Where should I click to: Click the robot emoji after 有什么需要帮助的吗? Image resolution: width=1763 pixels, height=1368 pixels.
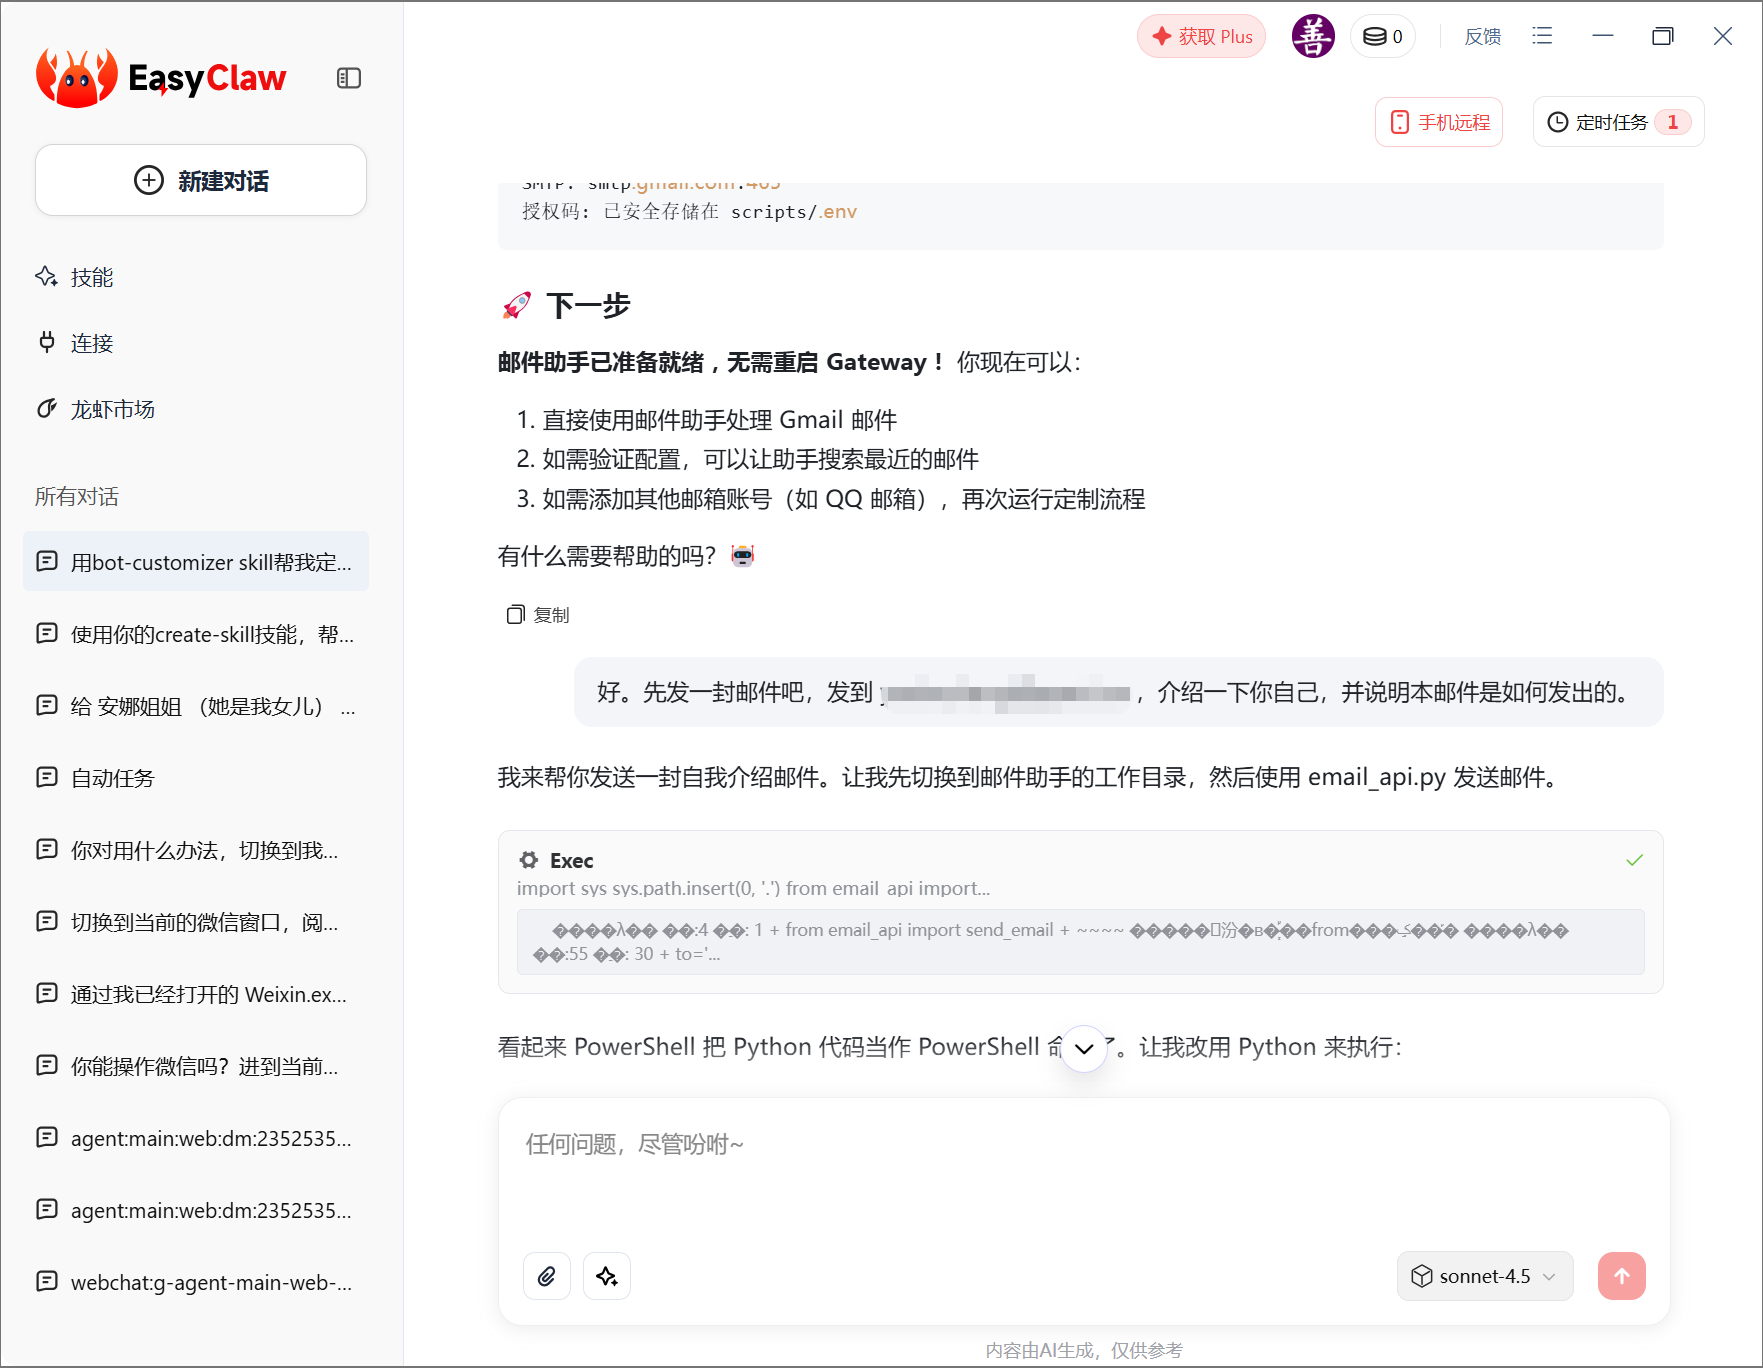(742, 555)
